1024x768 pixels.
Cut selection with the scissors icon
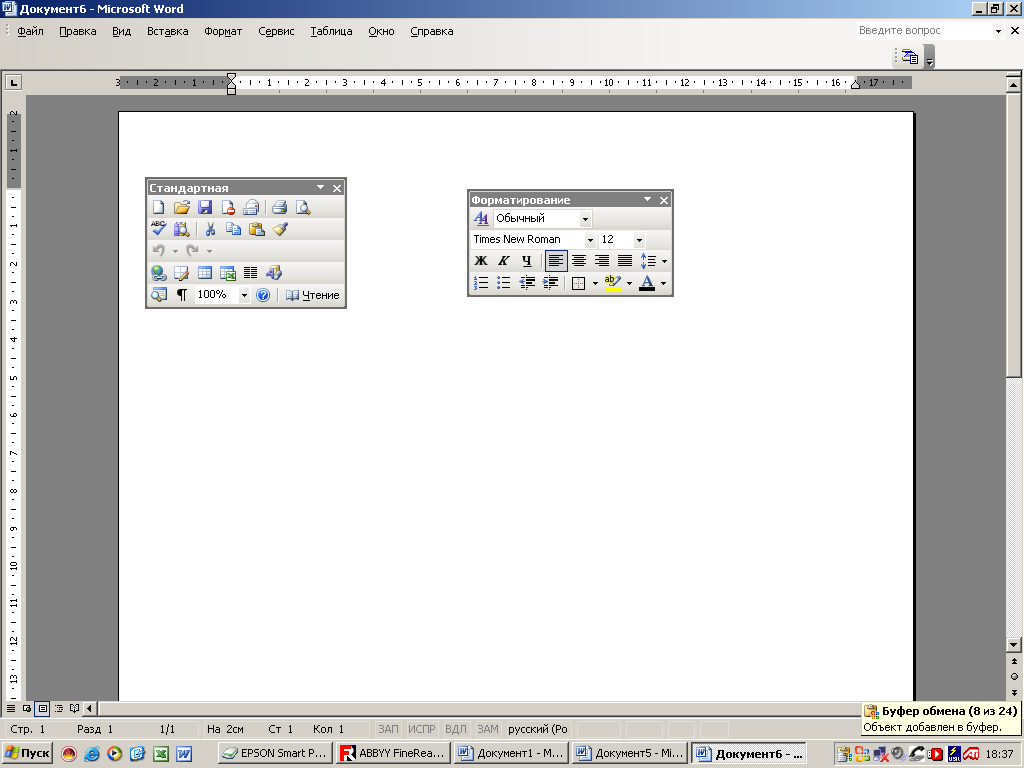[210, 229]
